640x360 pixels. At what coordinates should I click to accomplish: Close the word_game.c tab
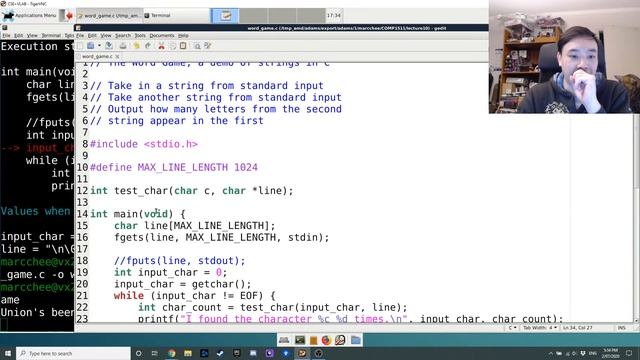tap(118, 56)
